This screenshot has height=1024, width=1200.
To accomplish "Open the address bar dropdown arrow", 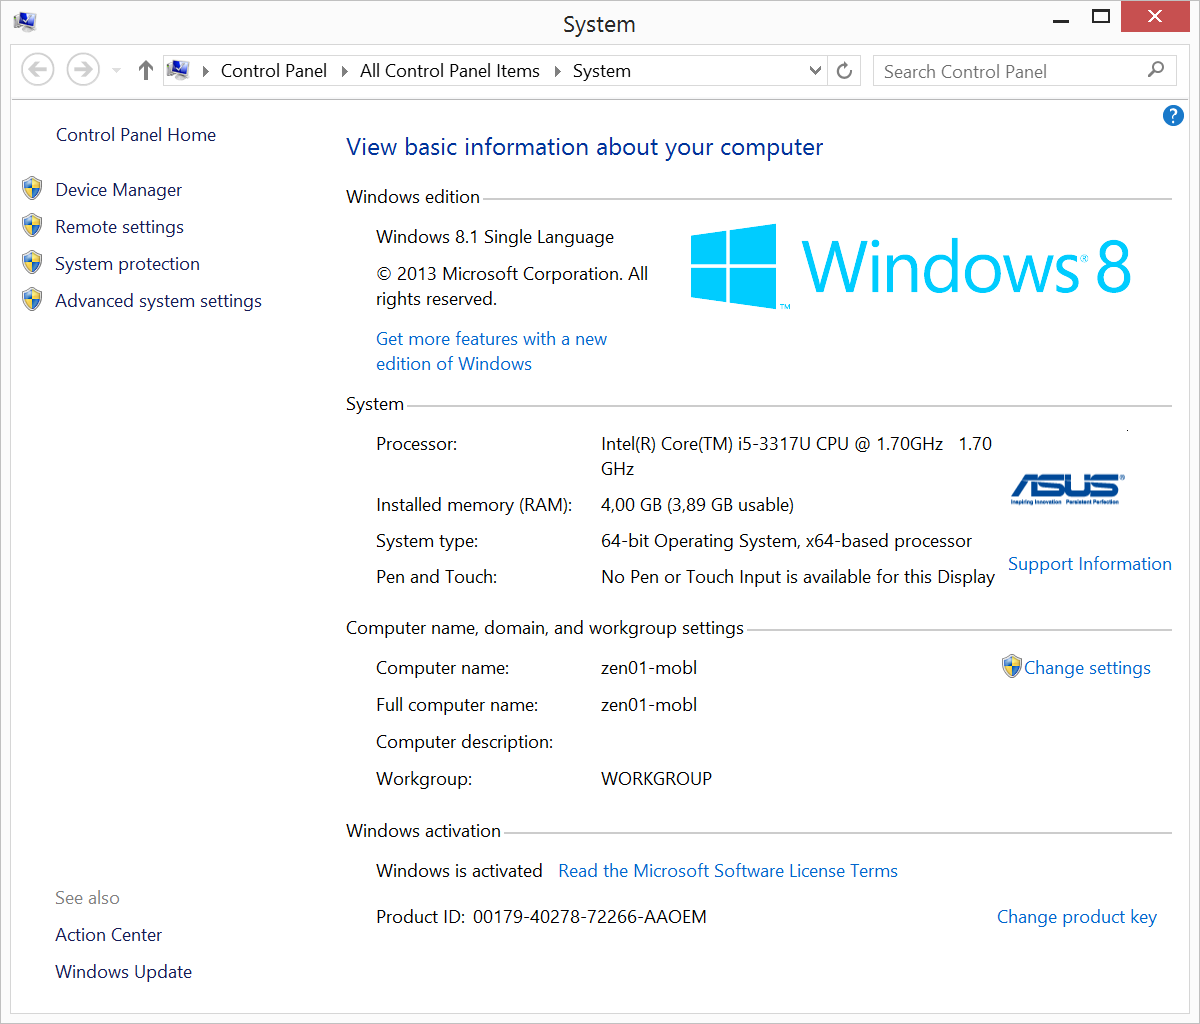I will (x=814, y=70).
